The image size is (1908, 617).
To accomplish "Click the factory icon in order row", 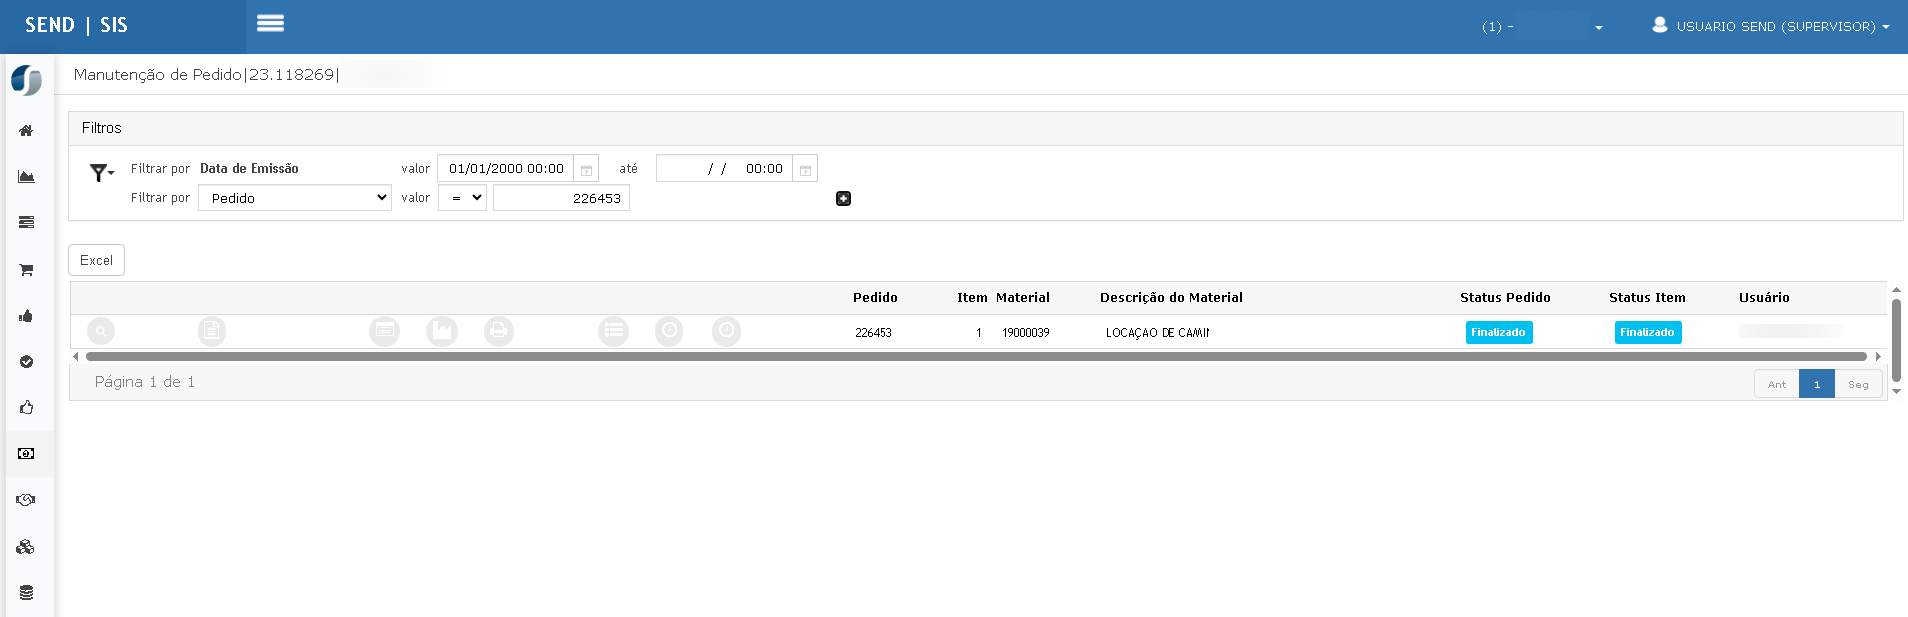I will pyautogui.click(x=441, y=331).
